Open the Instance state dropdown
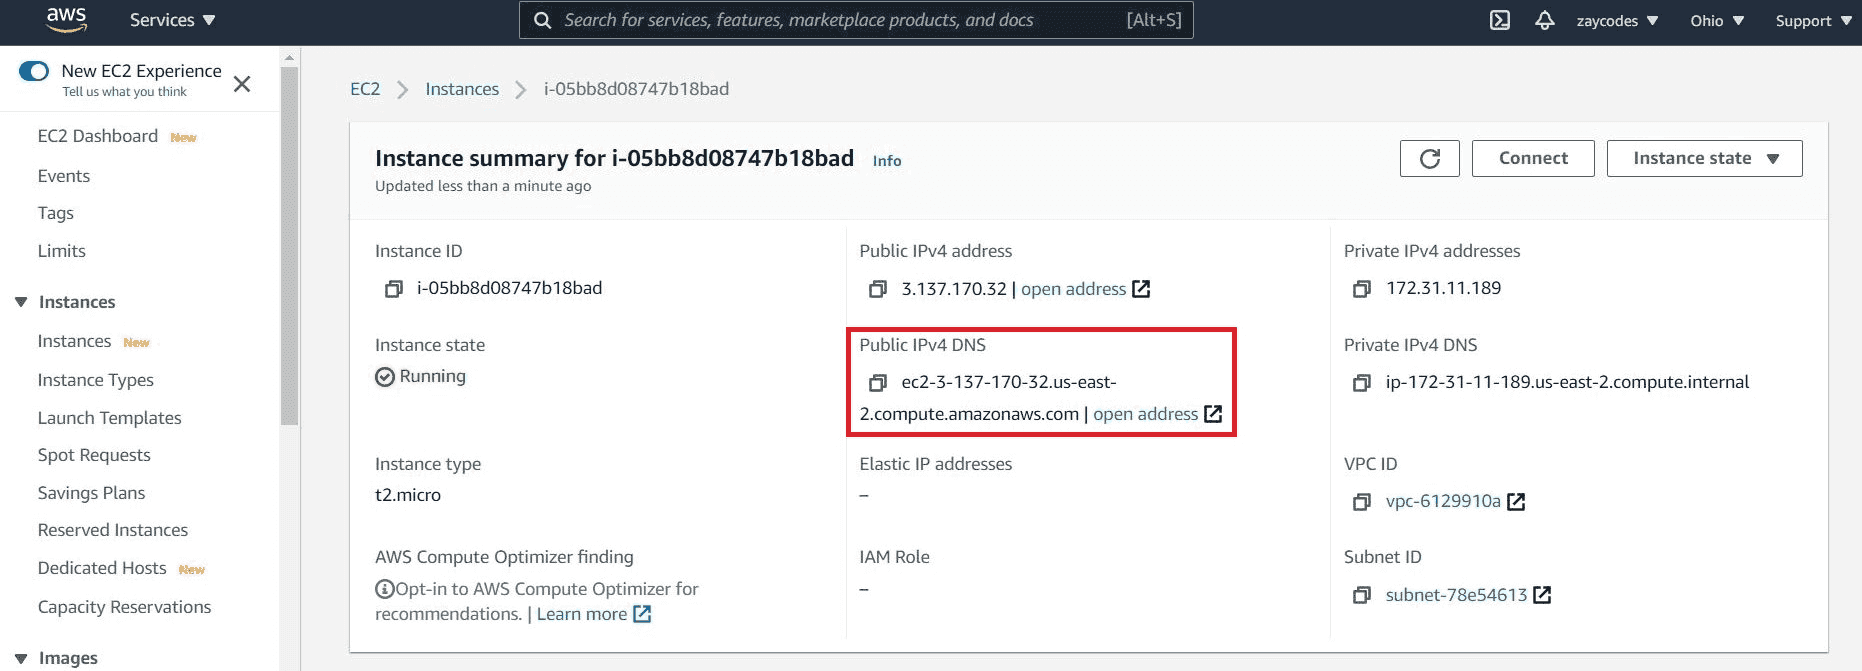Screen dimensions: 1862x671 pyautogui.click(x=1704, y=158)
